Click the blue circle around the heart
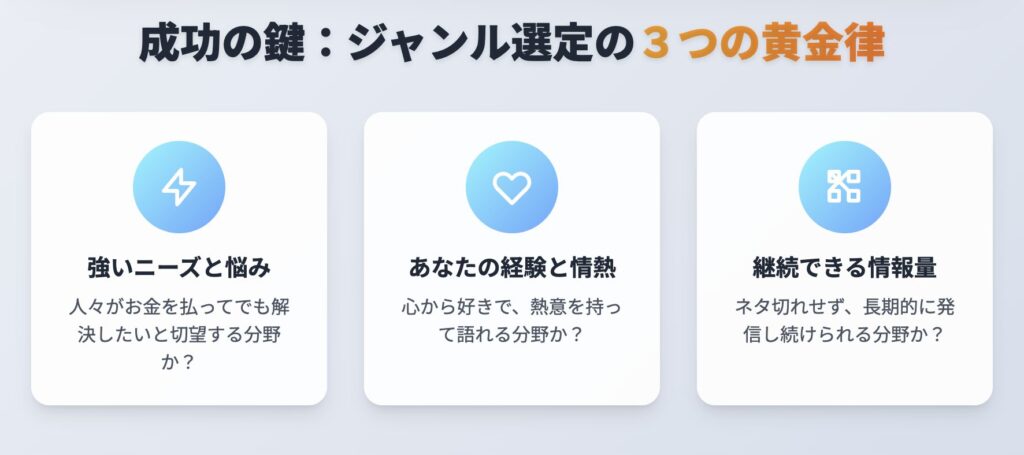Viewport: 1024px width, 455px height. click(511, 187)
